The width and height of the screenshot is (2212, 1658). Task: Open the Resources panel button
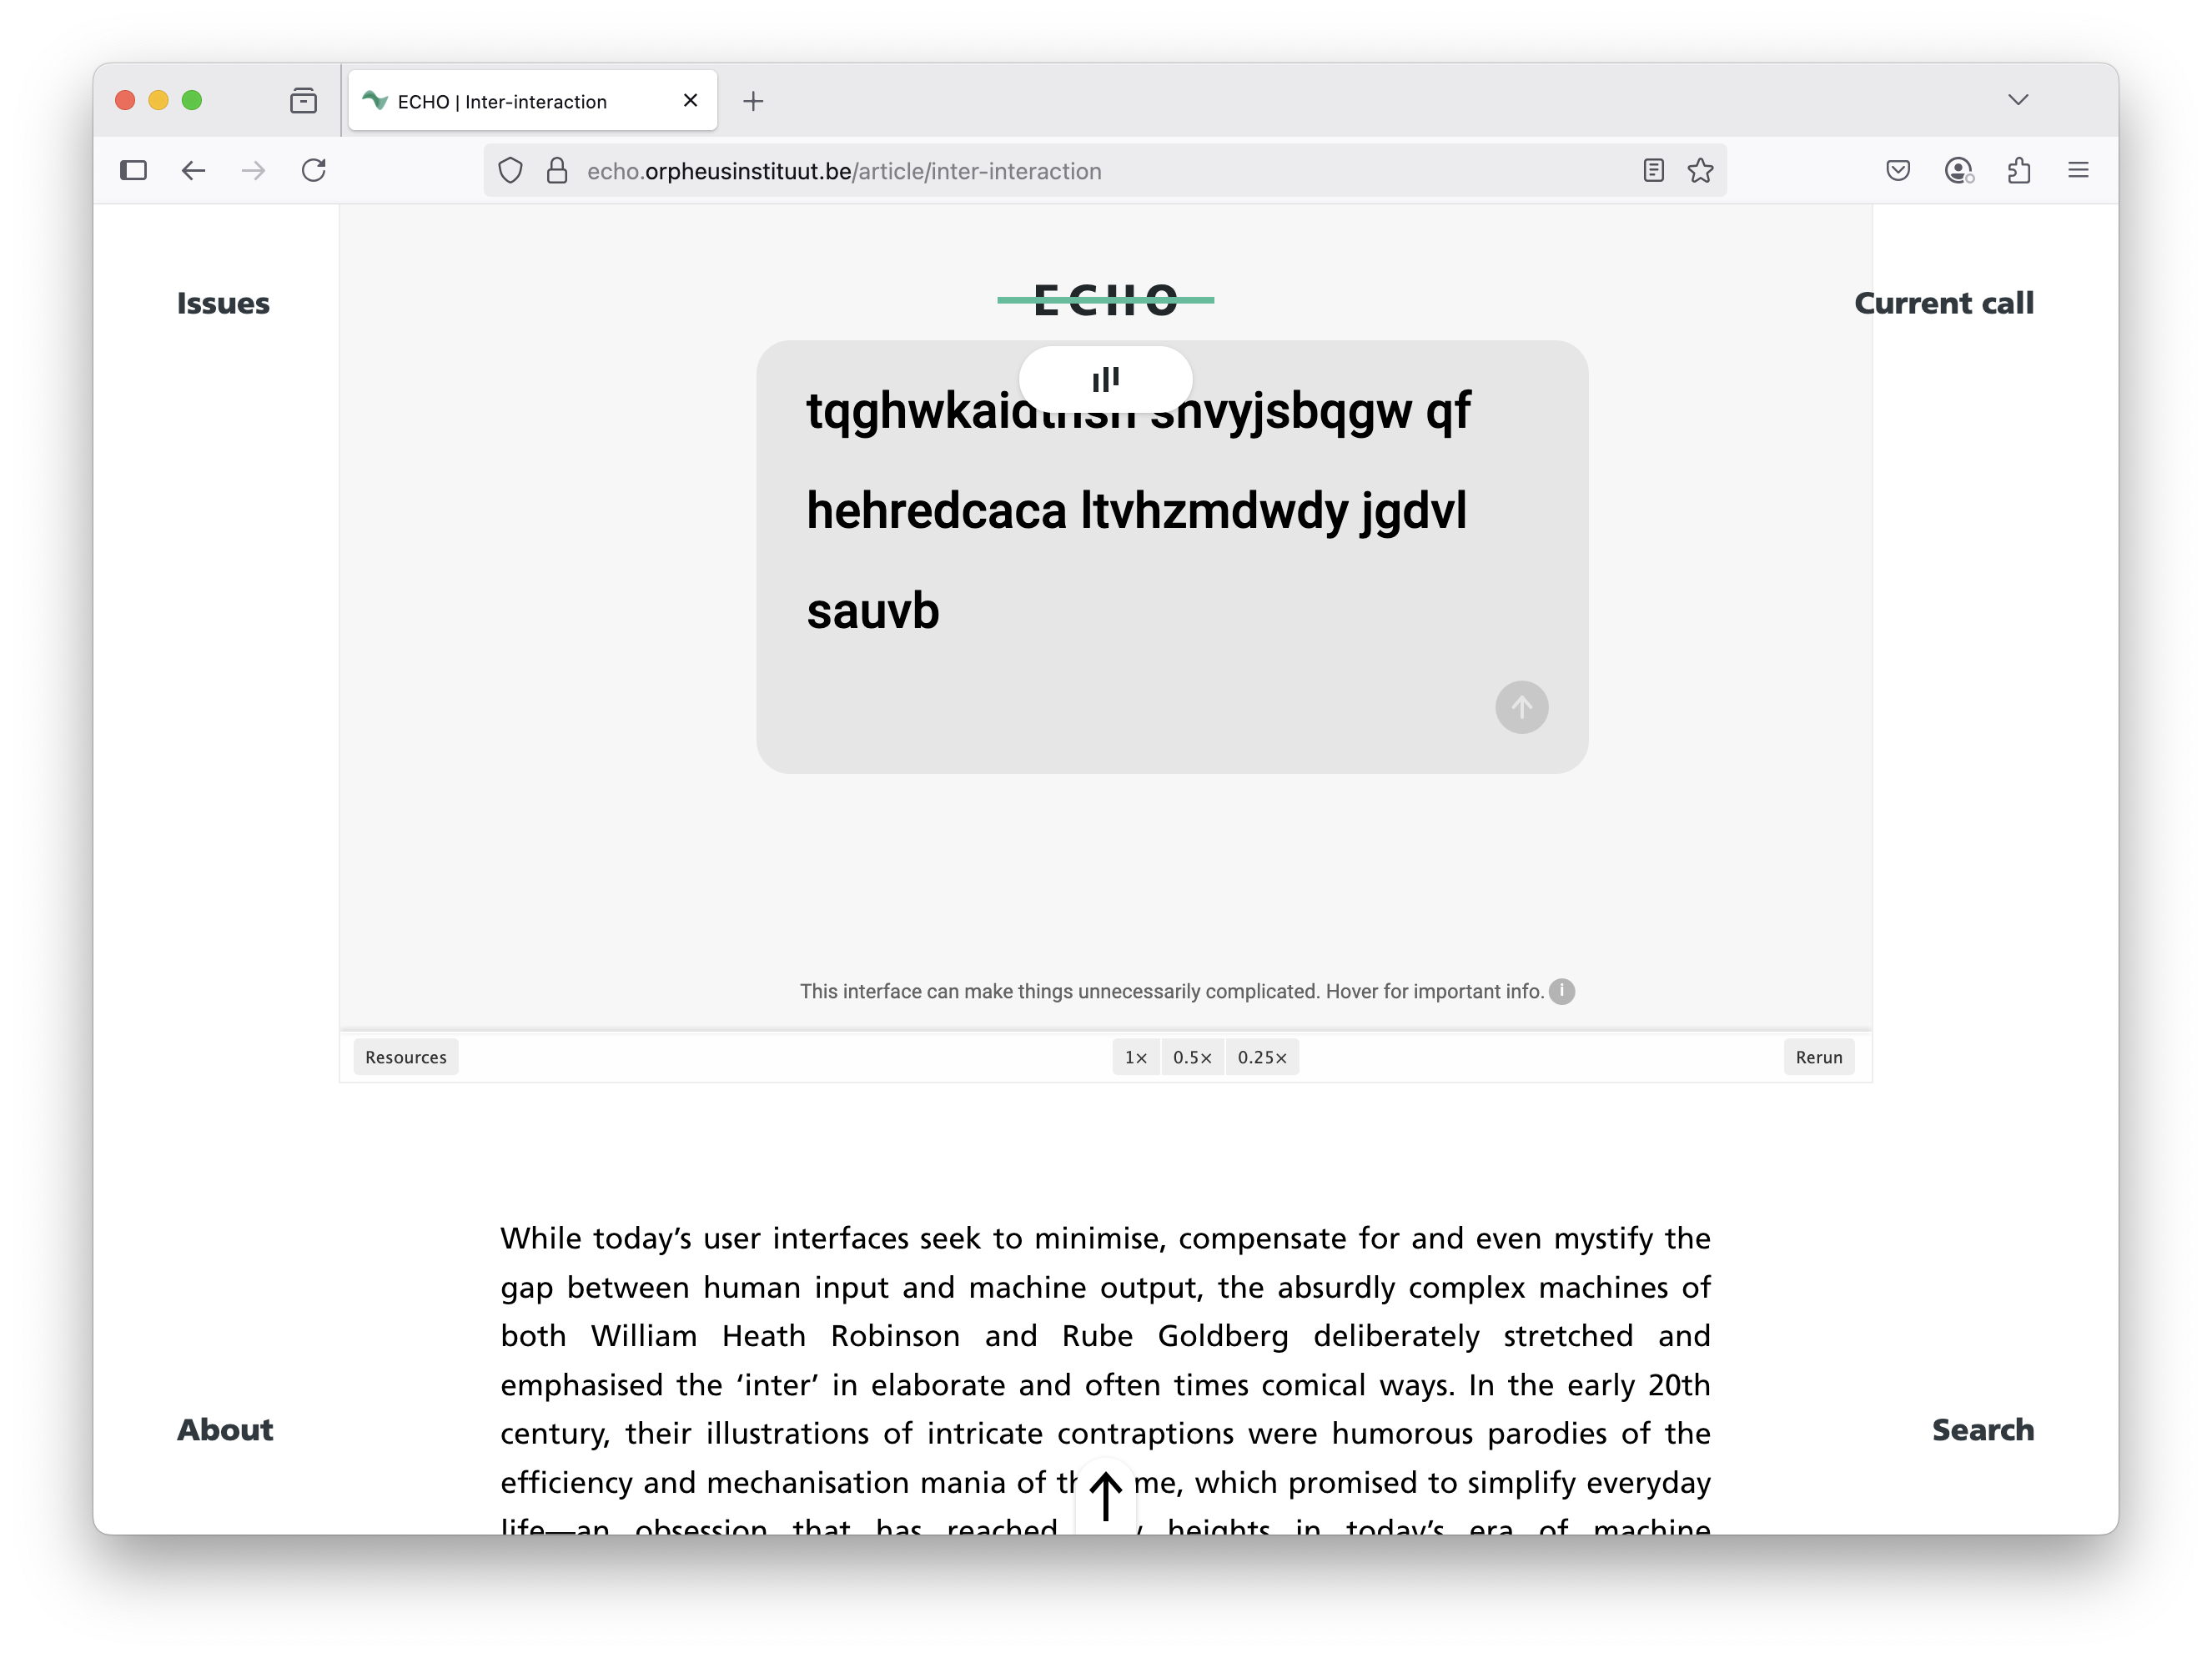(x=405, y=1057)
